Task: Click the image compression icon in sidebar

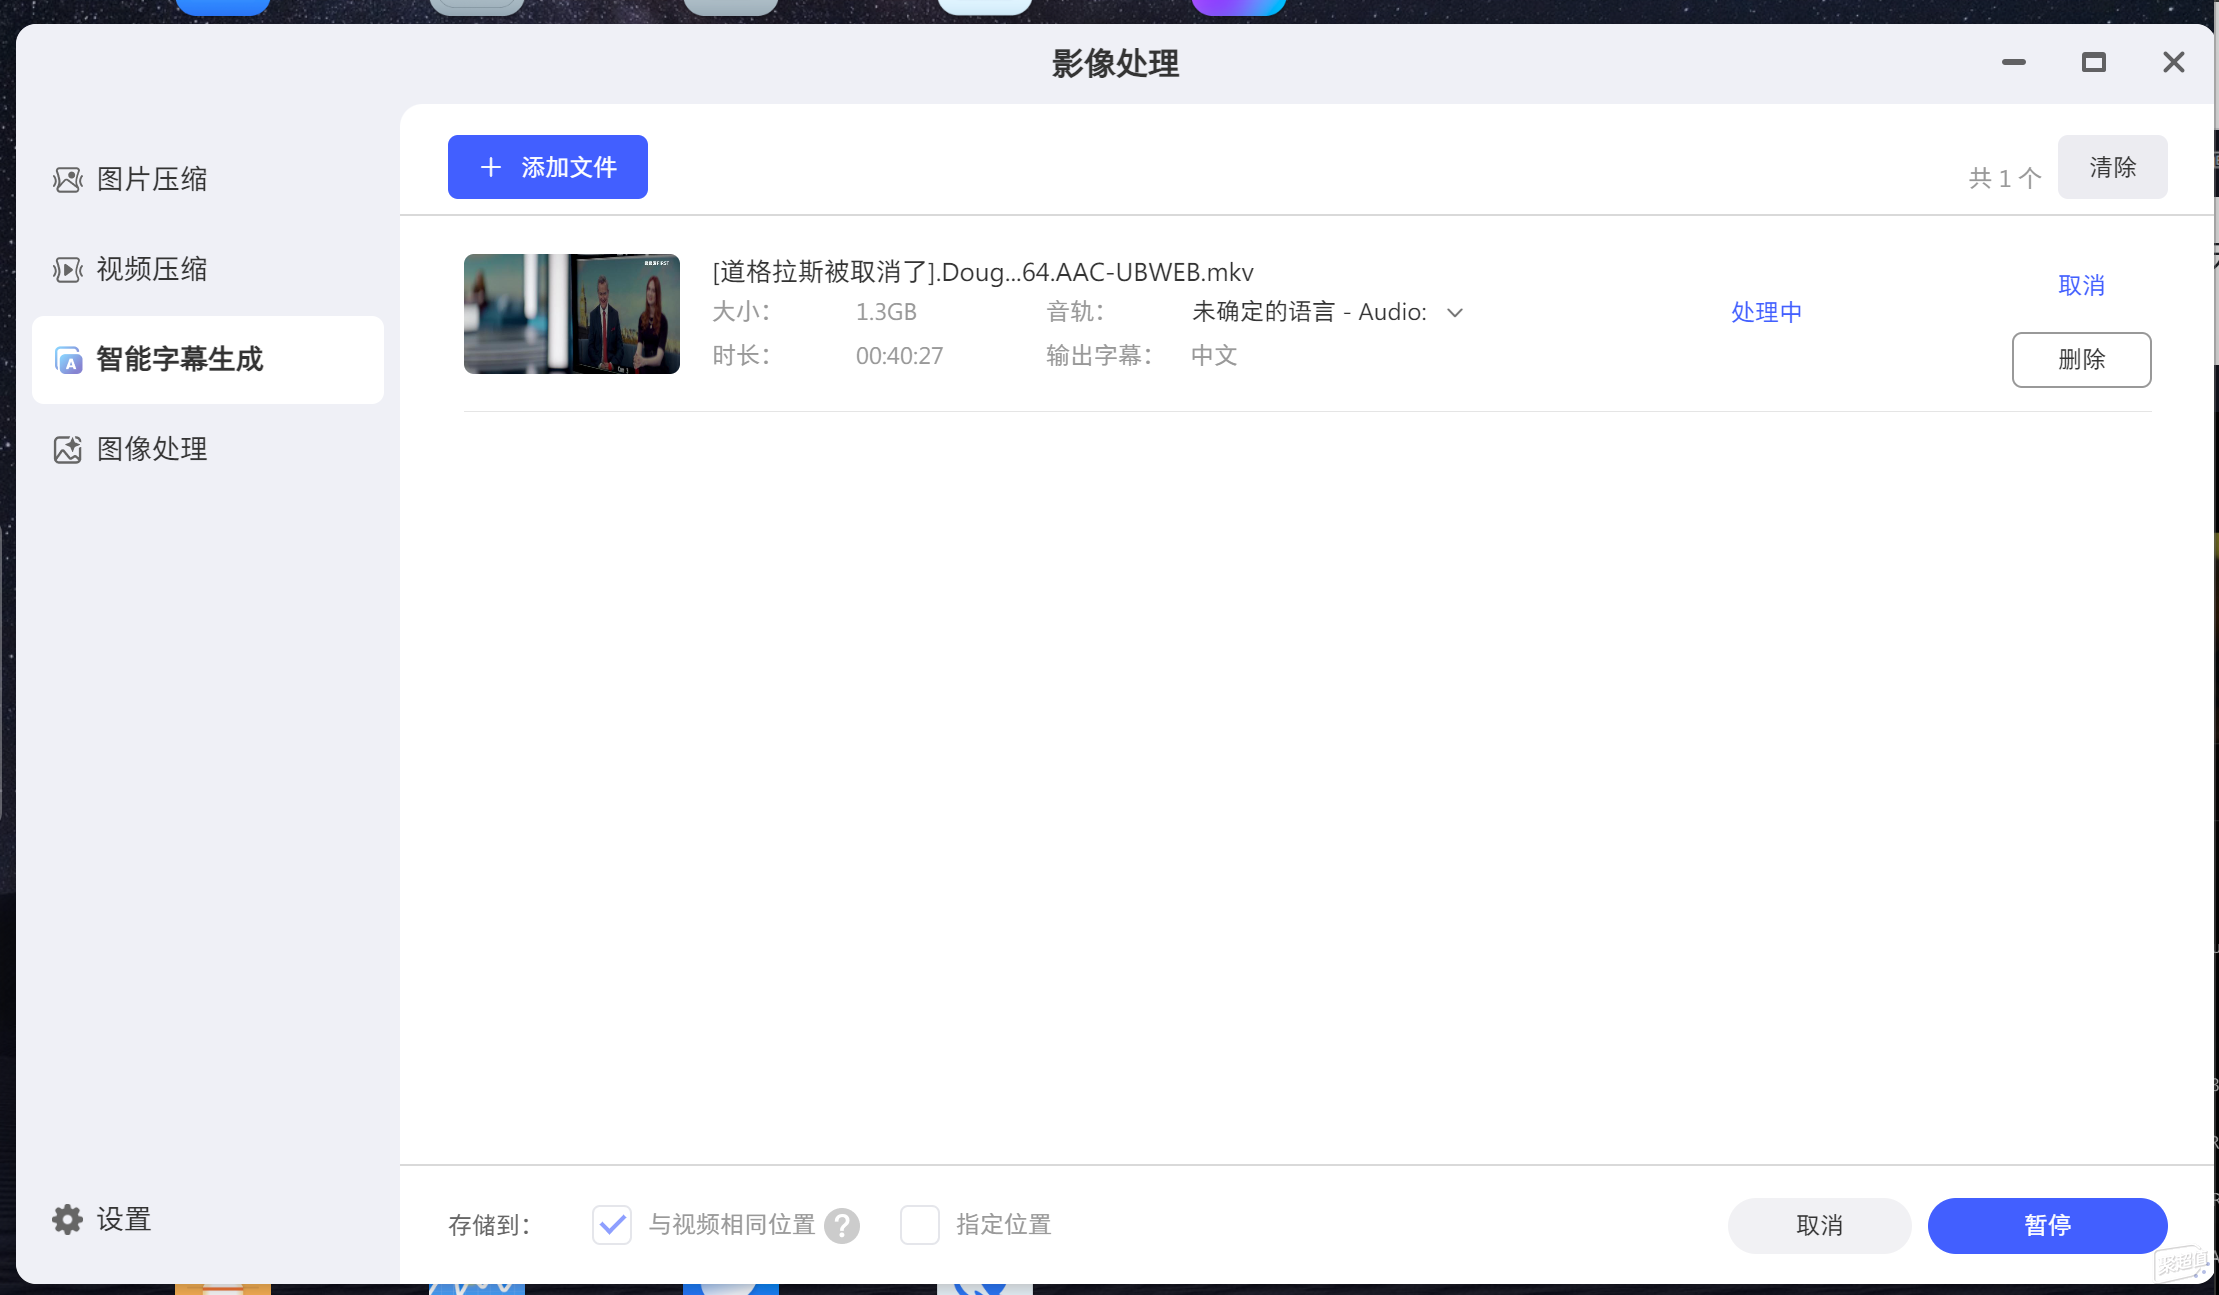Action: coord(68,180)
